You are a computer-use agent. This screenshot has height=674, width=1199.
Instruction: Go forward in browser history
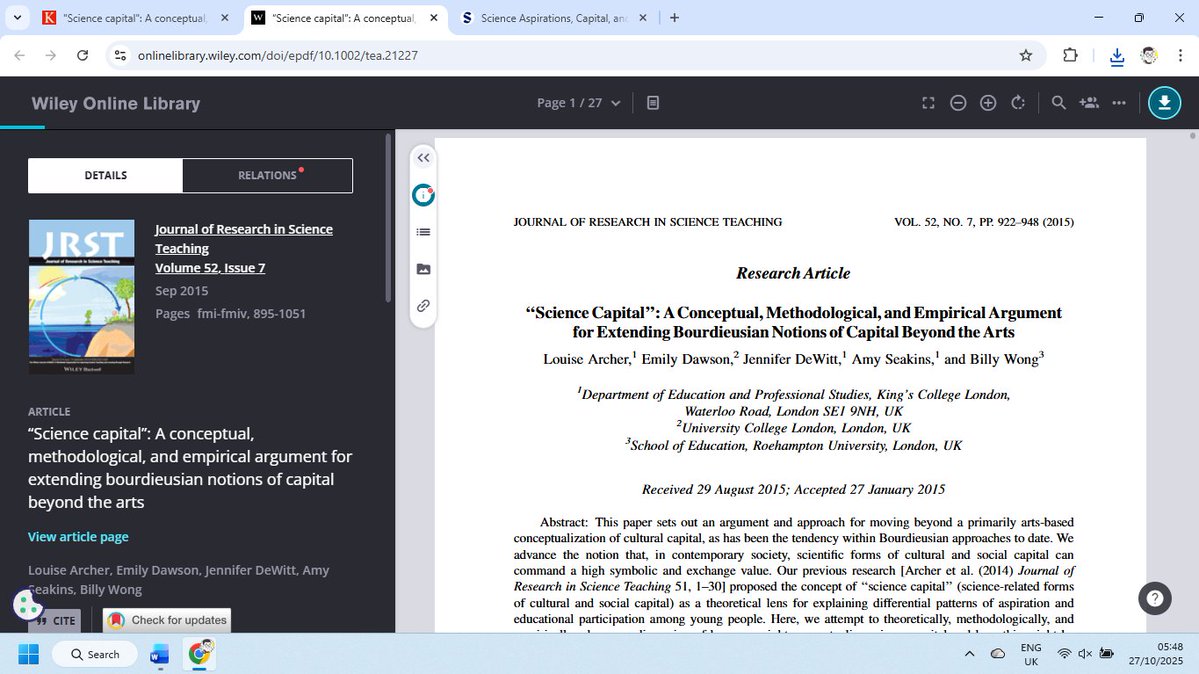point(50,55)
